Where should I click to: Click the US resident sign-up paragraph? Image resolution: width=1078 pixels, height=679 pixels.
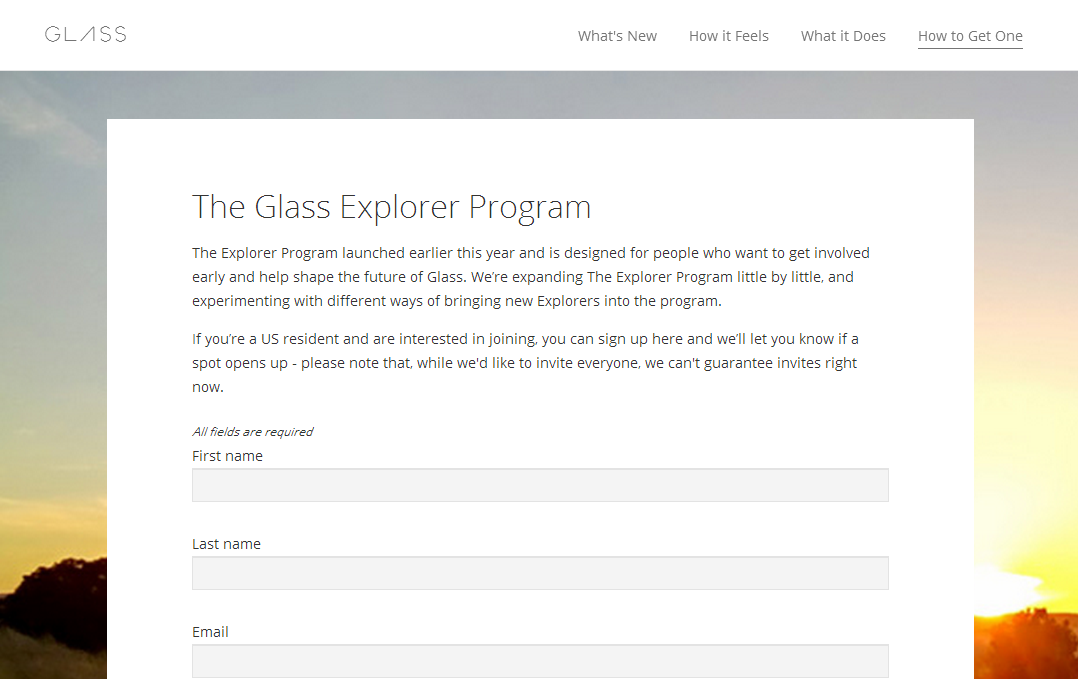coord(525,363)
